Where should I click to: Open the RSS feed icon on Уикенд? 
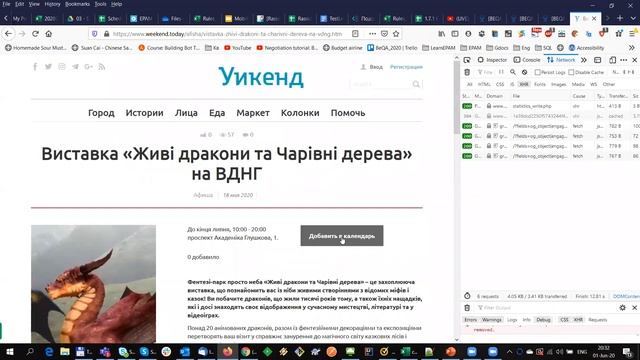[102, 67]
